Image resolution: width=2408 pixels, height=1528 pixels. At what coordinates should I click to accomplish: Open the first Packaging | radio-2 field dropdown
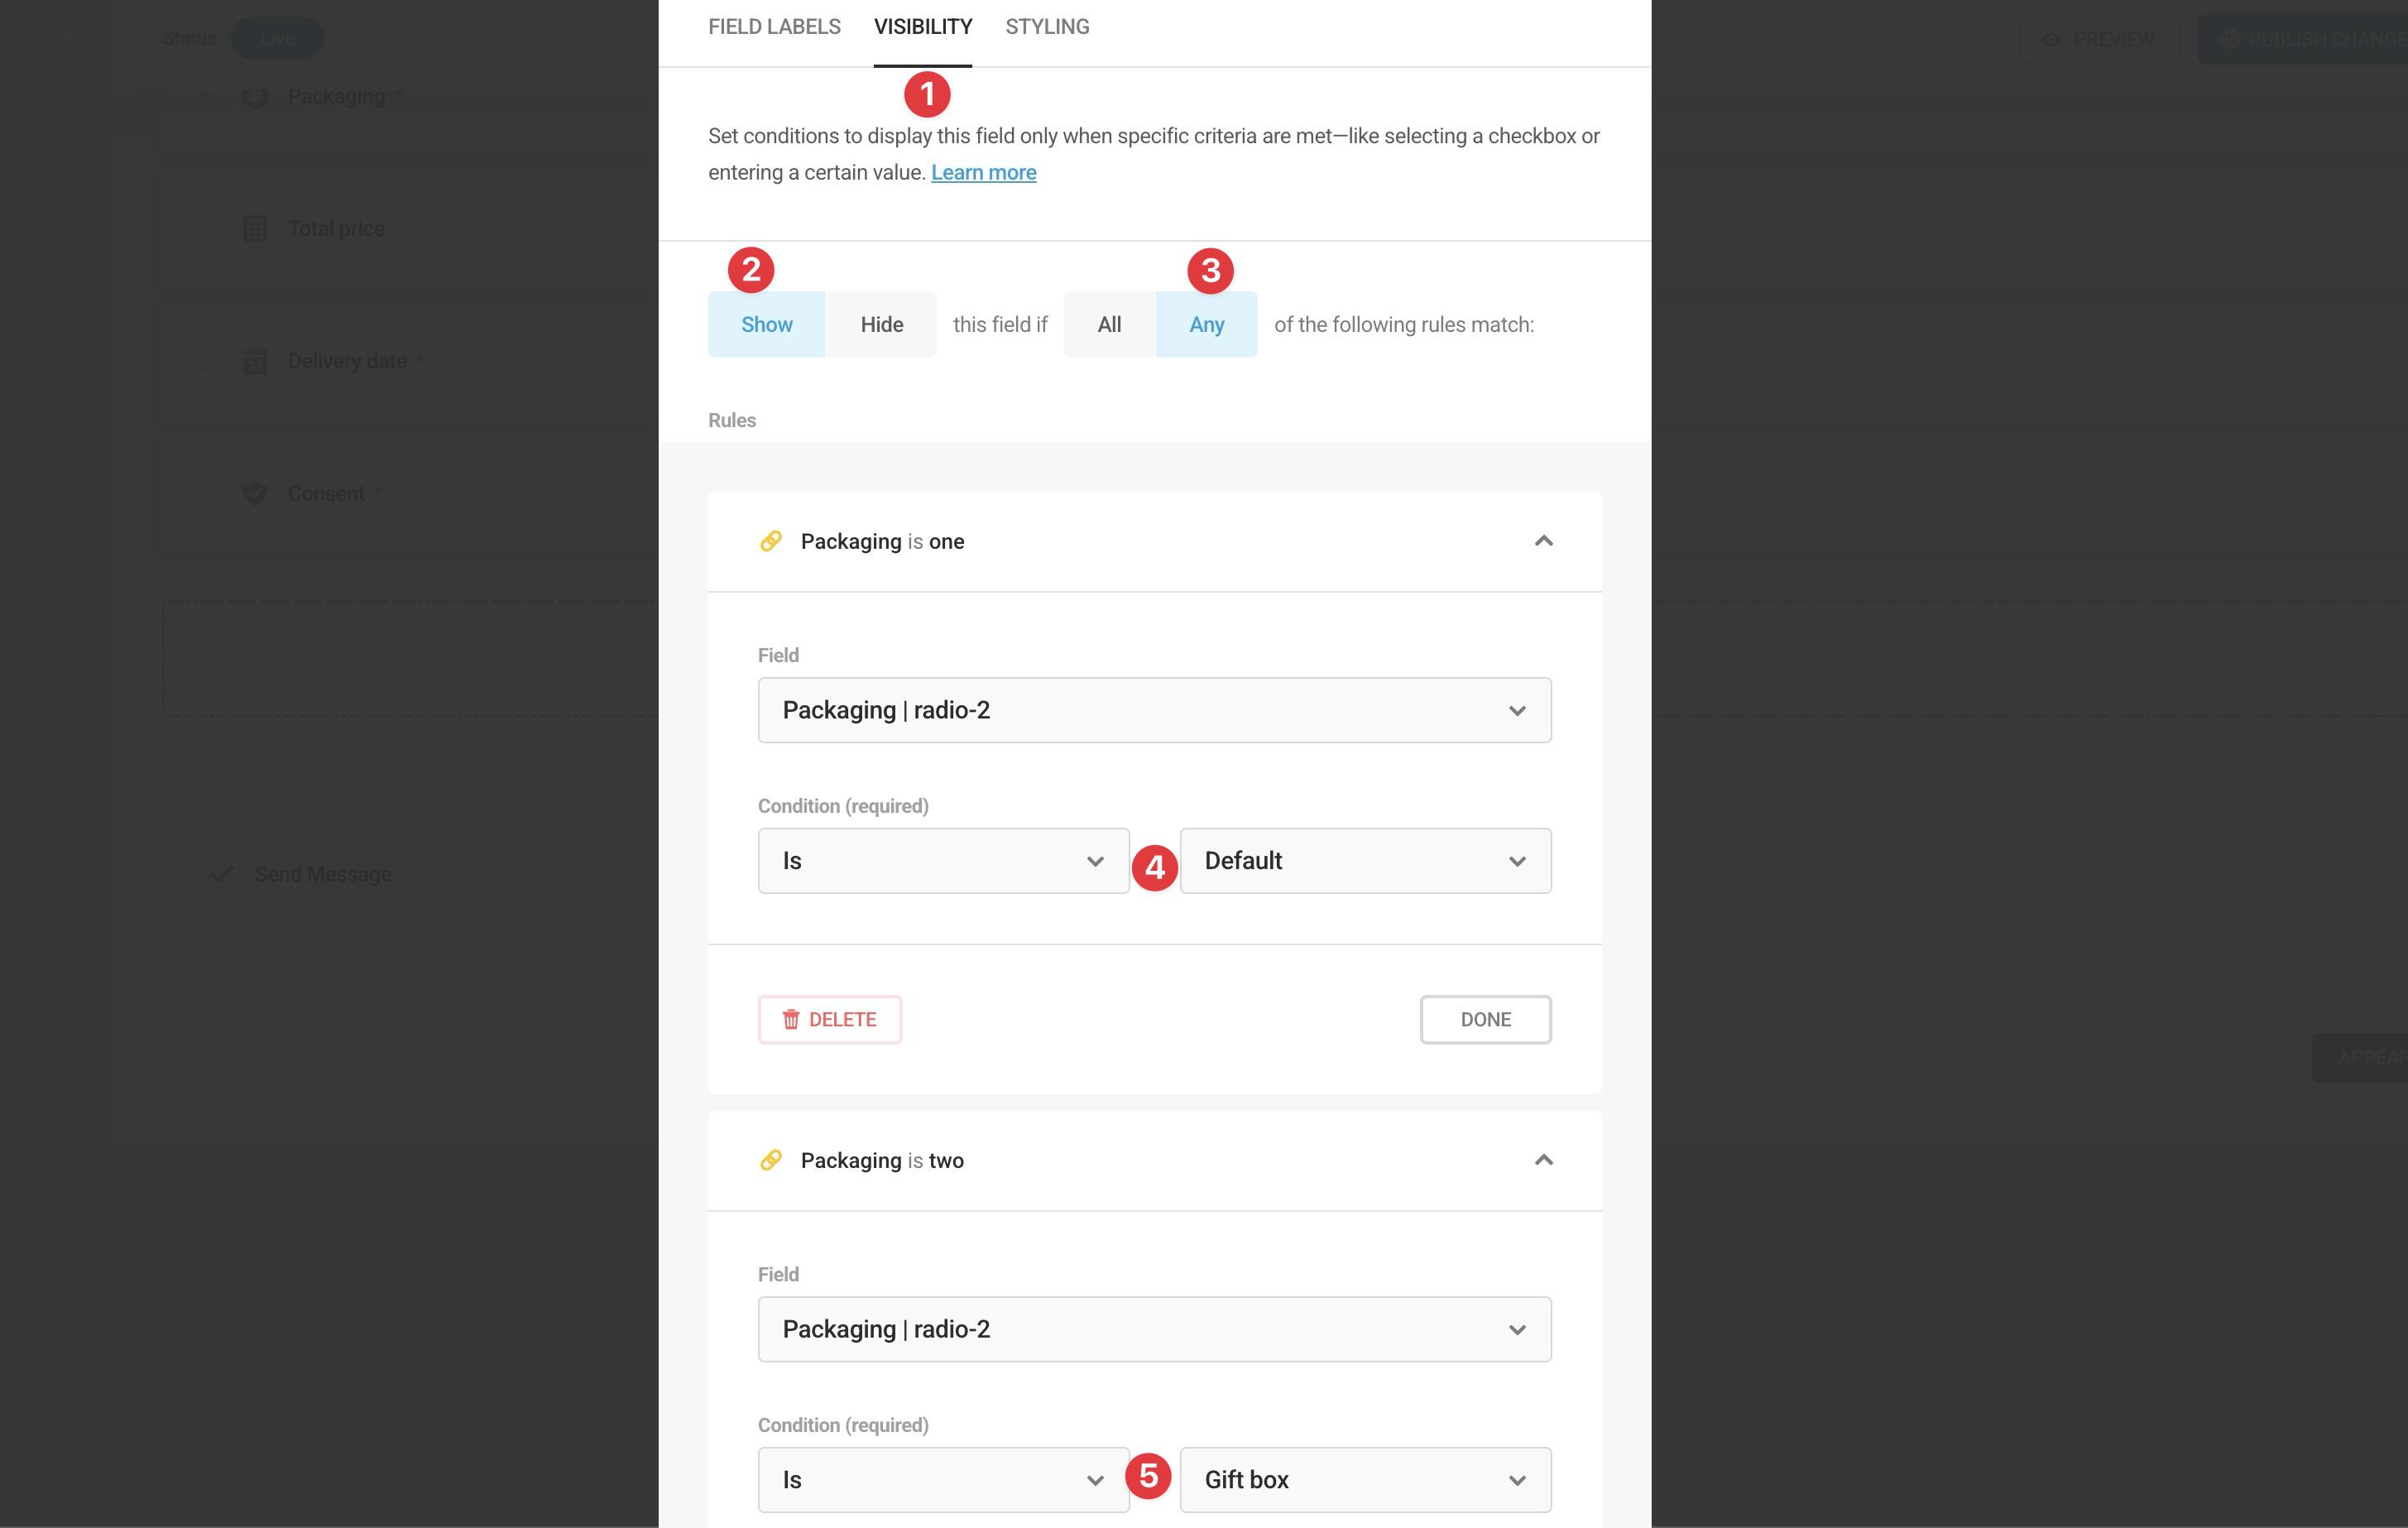[x=1154, y=710]
